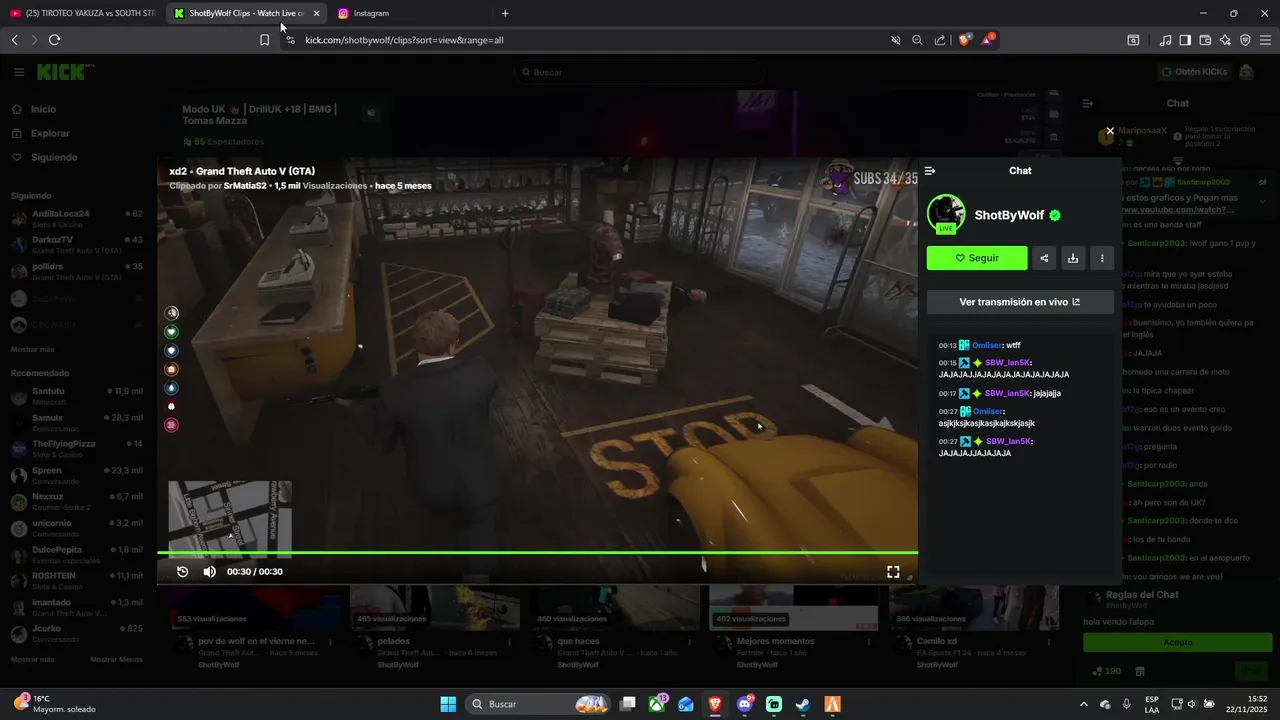This screenshot has height=720, width=1280.
Task: Open DarkozTV channel
Action: click(77, 244)
